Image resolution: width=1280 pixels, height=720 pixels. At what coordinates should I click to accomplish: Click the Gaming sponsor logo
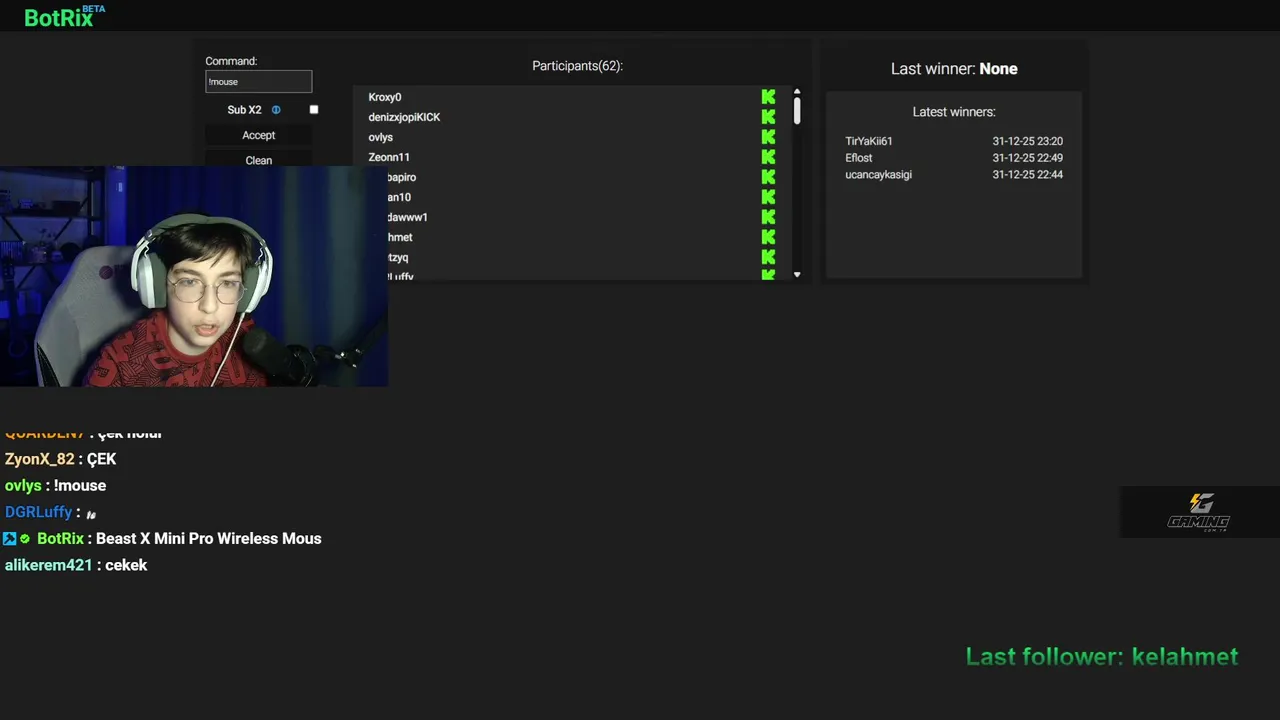[1199, 512]
